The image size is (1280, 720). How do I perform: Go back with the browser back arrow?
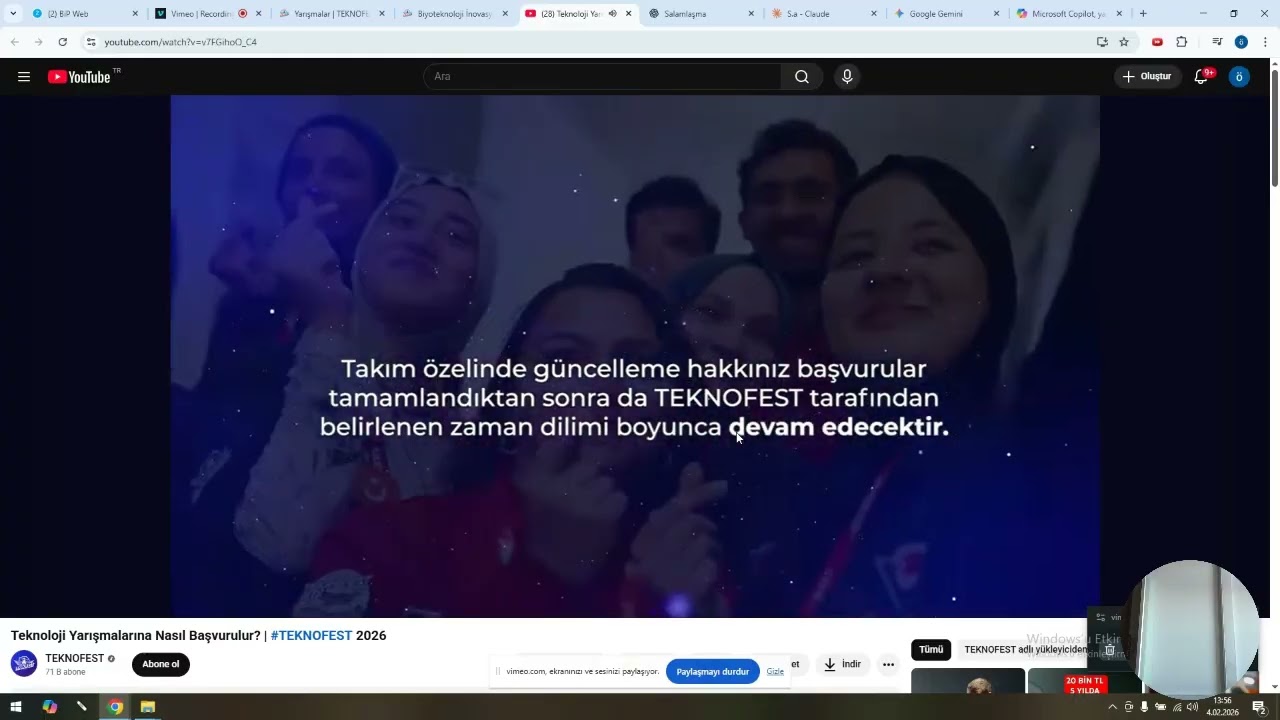tap(14, 42)
